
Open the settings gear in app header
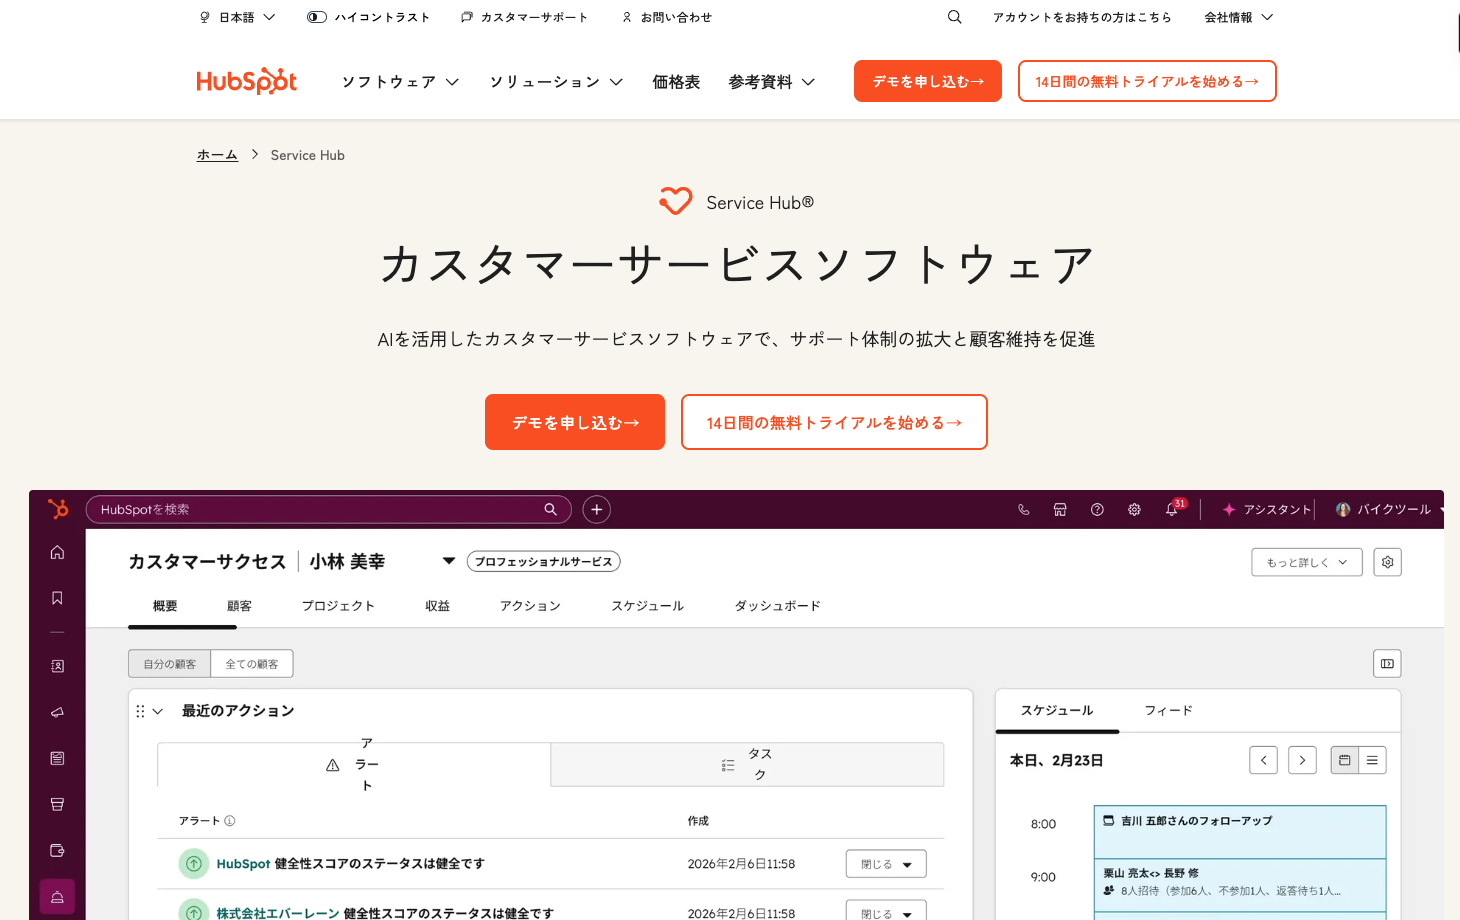point(1134,510)
